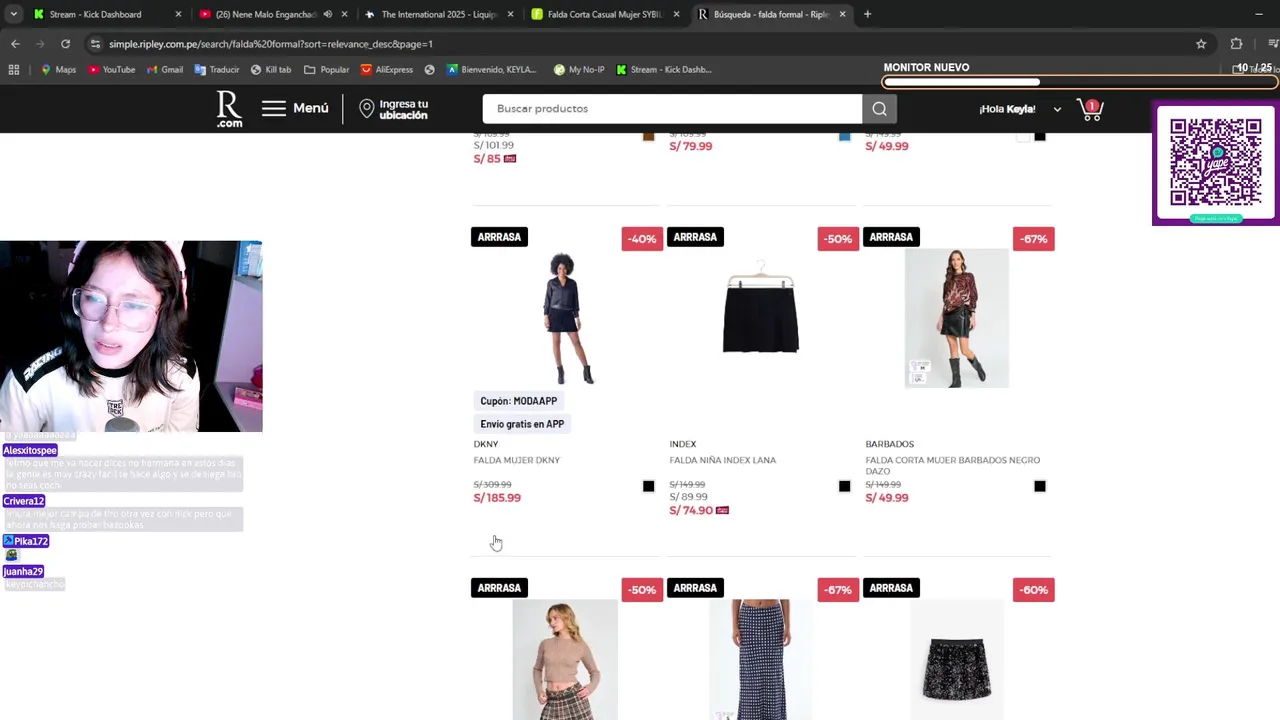
Task: Open the Traducir bookmark
Action: pyautogui.click(x=217, y=70)
